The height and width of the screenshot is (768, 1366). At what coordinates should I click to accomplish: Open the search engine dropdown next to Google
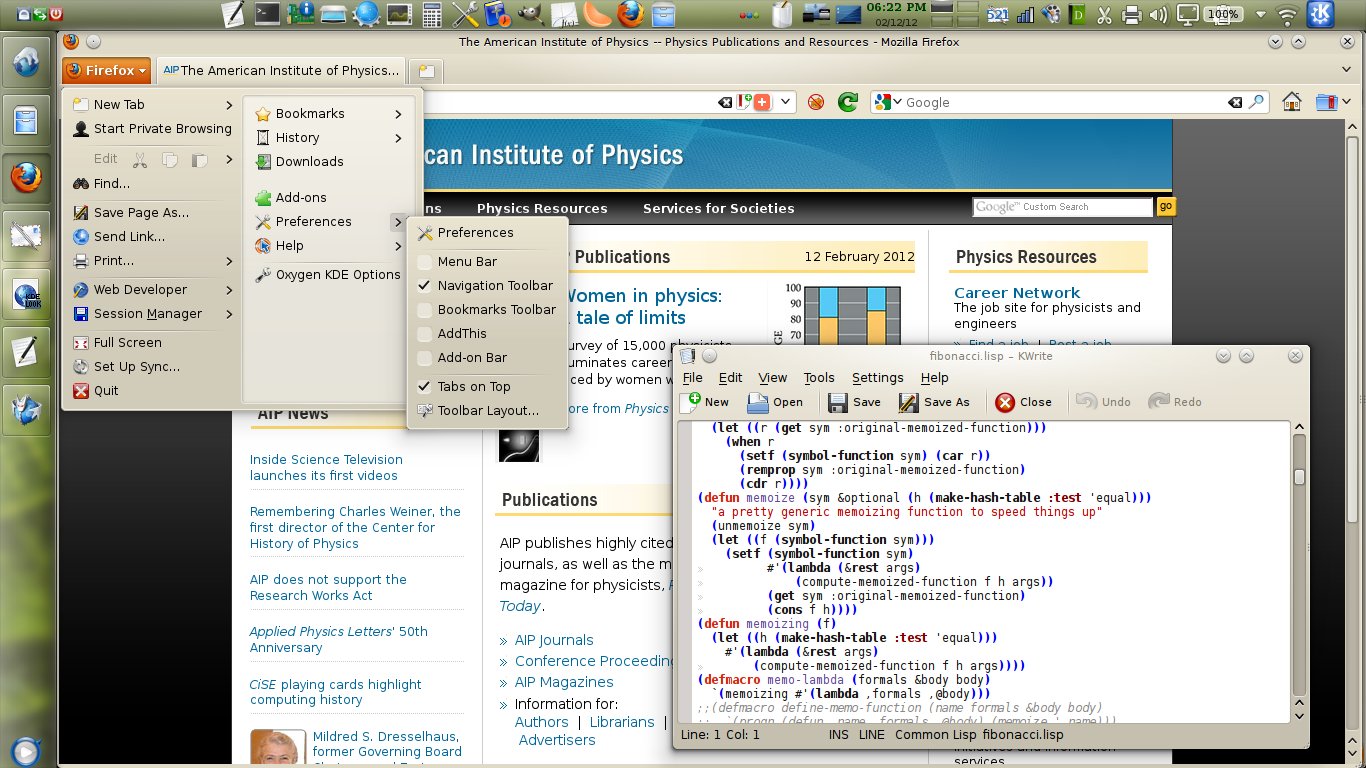tap(896, 102)
